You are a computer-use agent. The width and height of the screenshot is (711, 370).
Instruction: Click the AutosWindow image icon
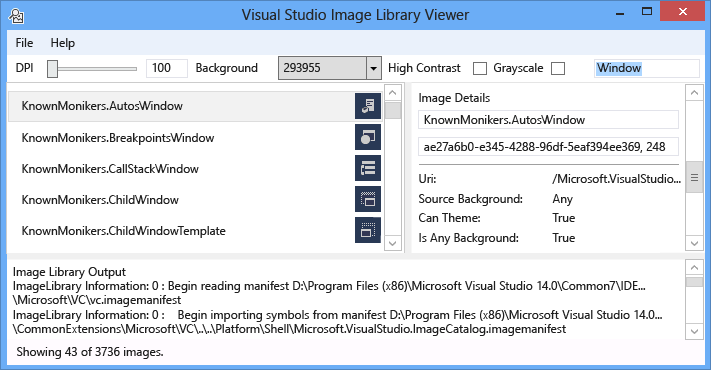click(x=368, y=106)
